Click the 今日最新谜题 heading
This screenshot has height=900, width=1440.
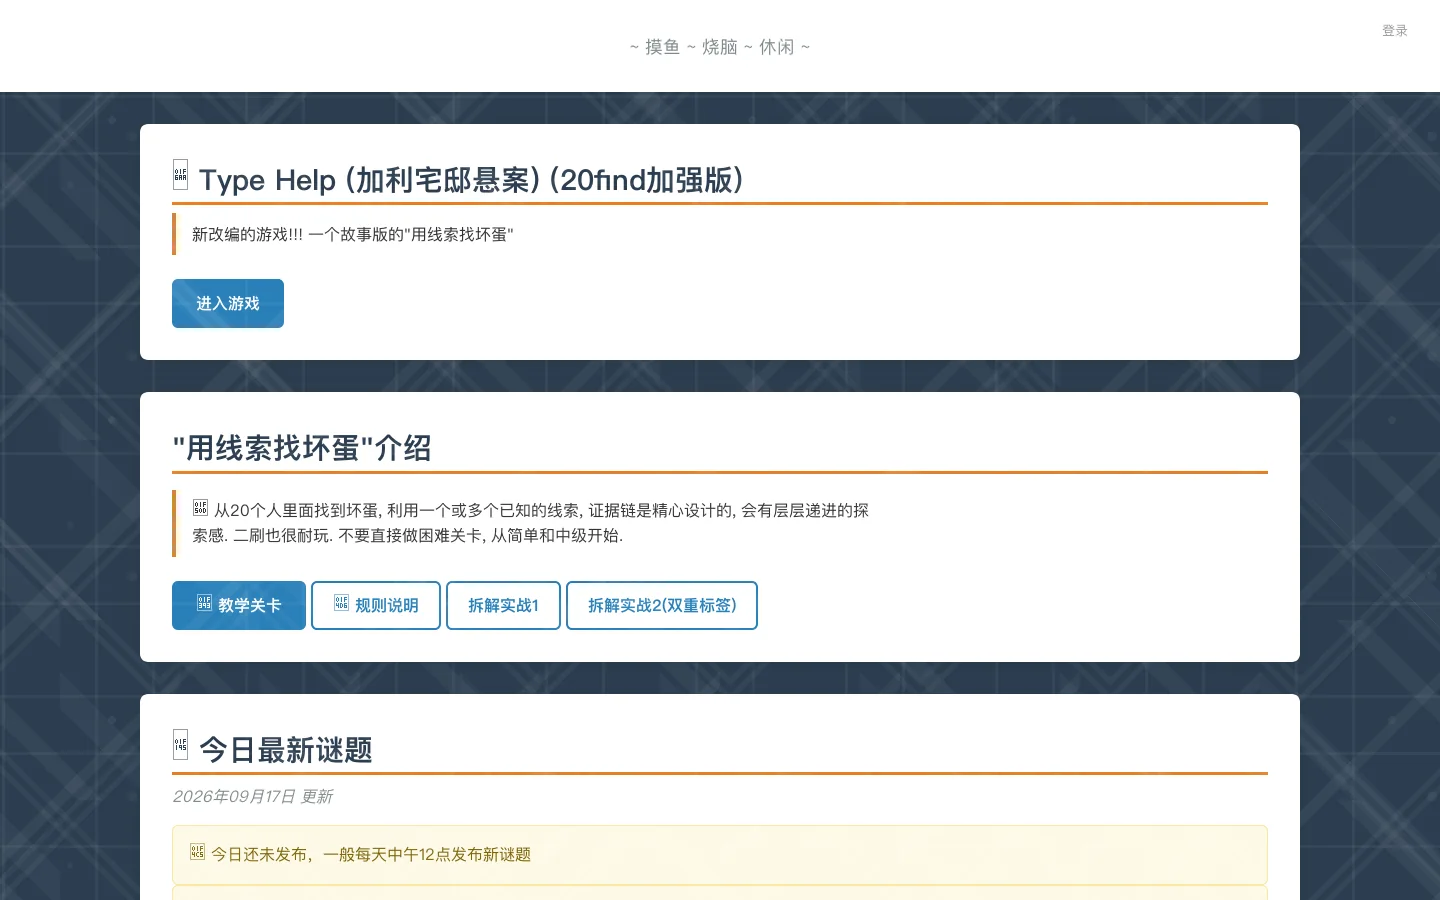(286, 750)
